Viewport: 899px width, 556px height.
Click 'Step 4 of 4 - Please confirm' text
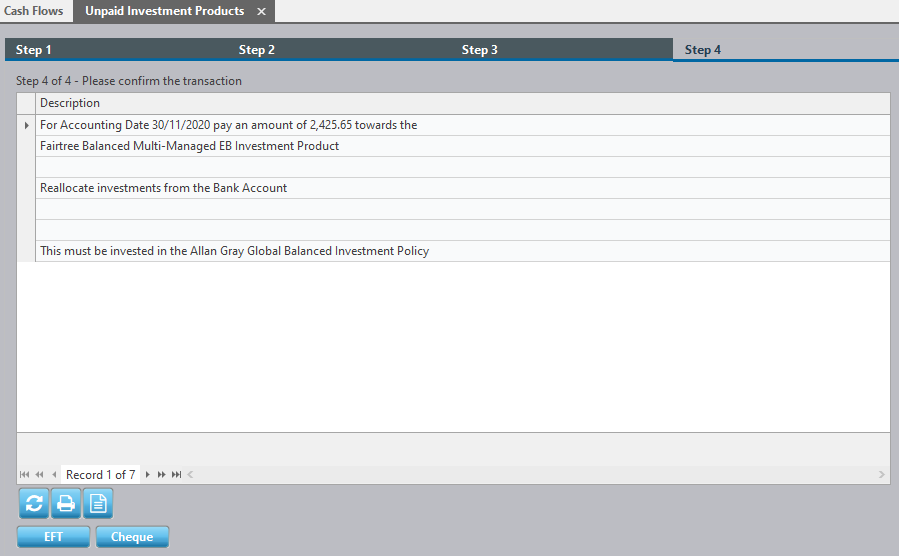pos(129,81)
